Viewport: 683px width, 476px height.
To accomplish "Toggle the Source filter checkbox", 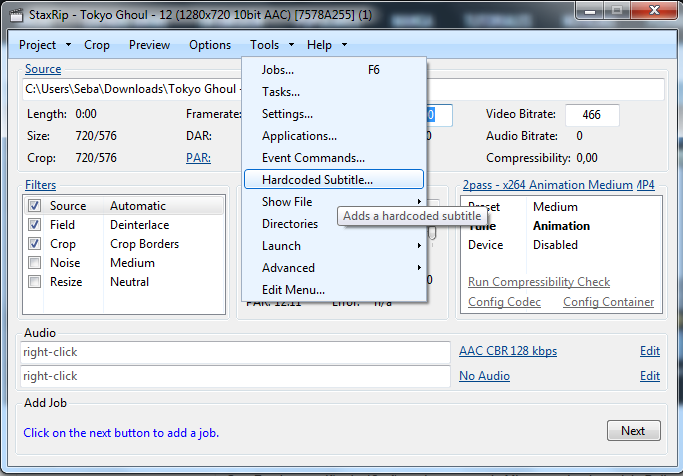I will (34, 206).
